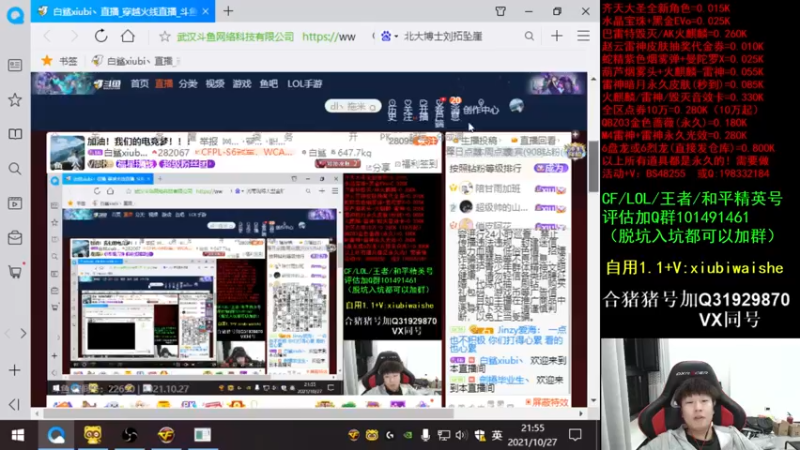Go to browser home page
800x450 pixels.
tap(128, 36)
